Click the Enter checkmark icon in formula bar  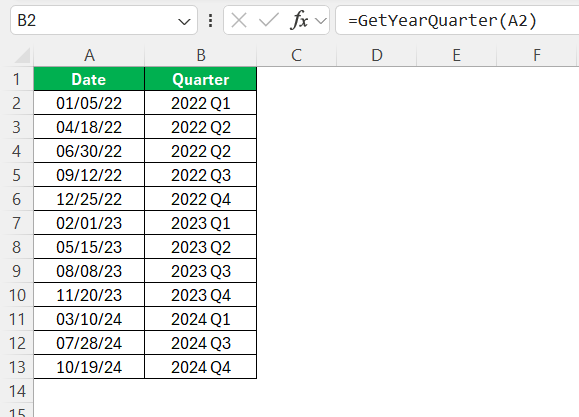(x=269, y=20)
